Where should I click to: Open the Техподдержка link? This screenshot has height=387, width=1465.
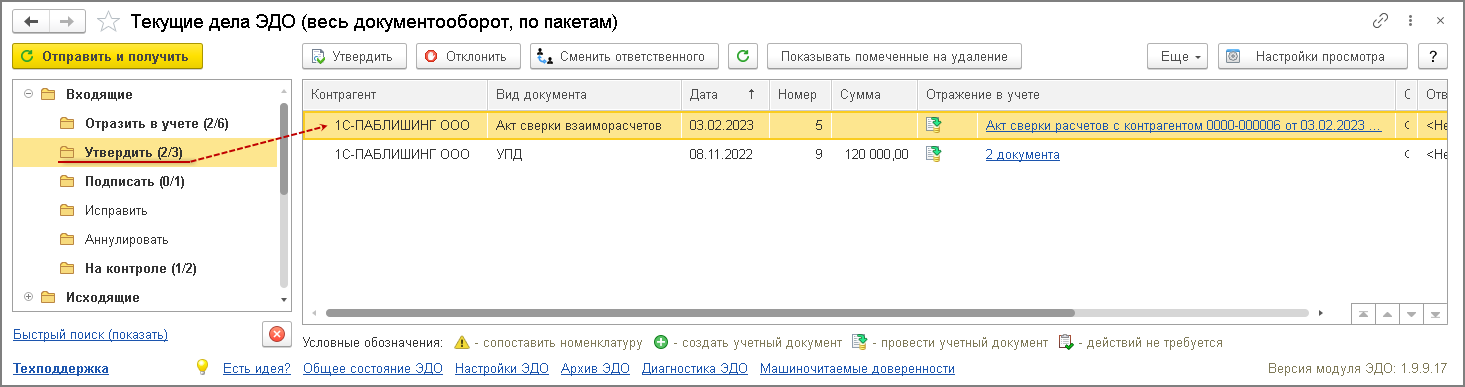(61, 368)
